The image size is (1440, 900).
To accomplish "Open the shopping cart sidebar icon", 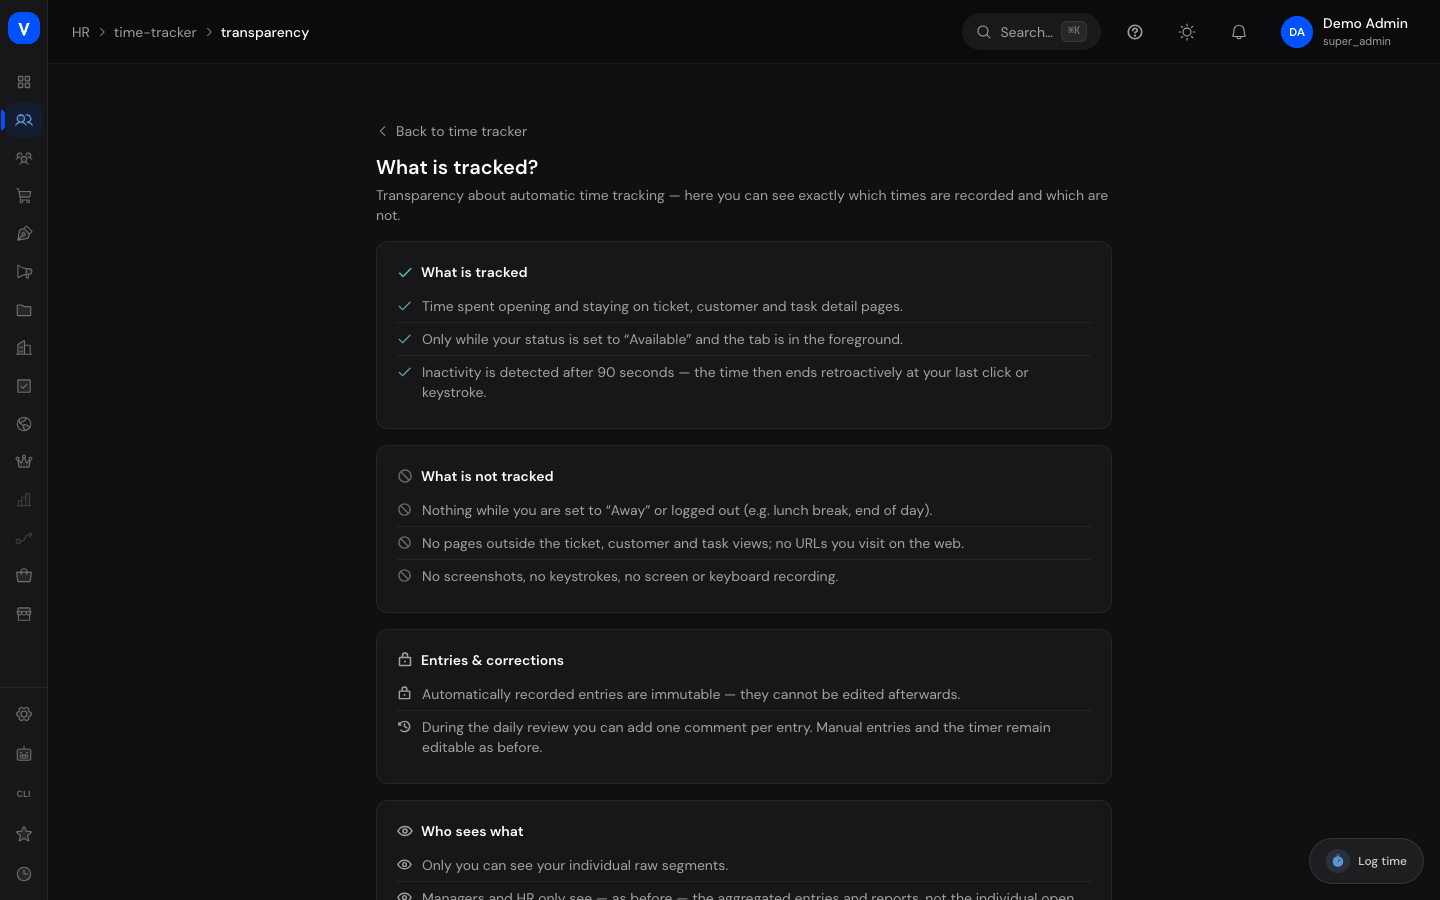I will click(x=24, y=196).
